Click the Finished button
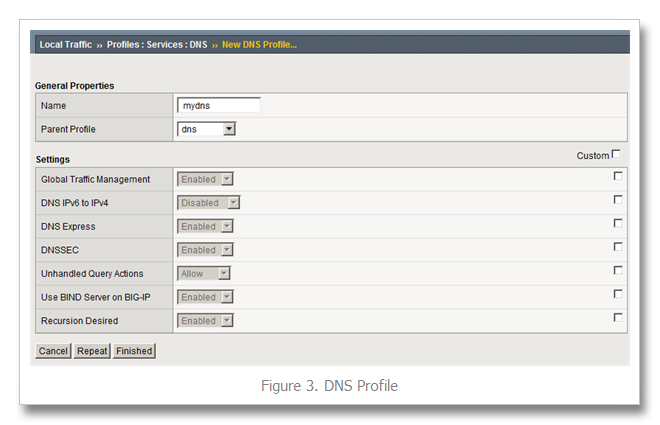Viewport: 660px width, 425px height. pyautogui.click(x=134, y=351)
